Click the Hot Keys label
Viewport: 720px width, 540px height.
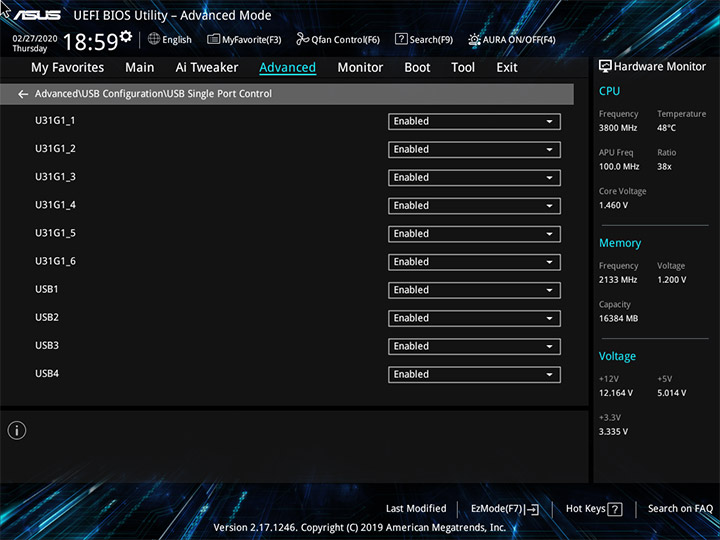(585, 508)
